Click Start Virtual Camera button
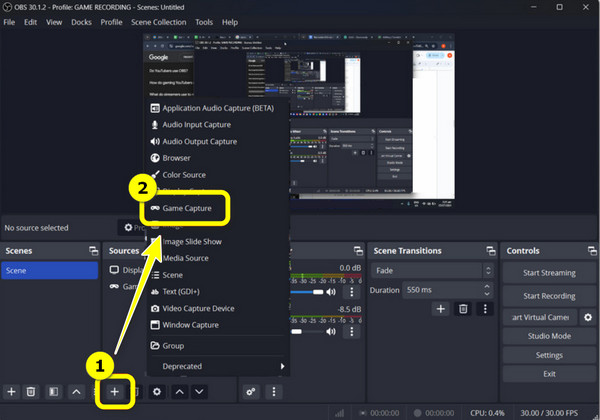The height and width of the screenshot is (420, 600). (540, 317)
